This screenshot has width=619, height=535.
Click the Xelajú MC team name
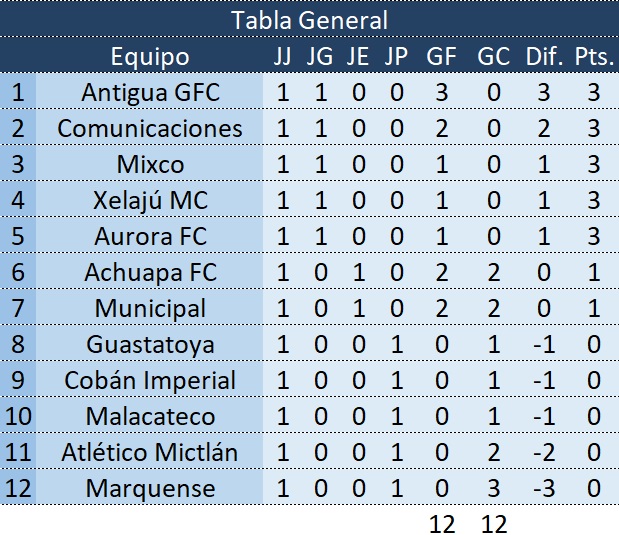tap(150, 200)
